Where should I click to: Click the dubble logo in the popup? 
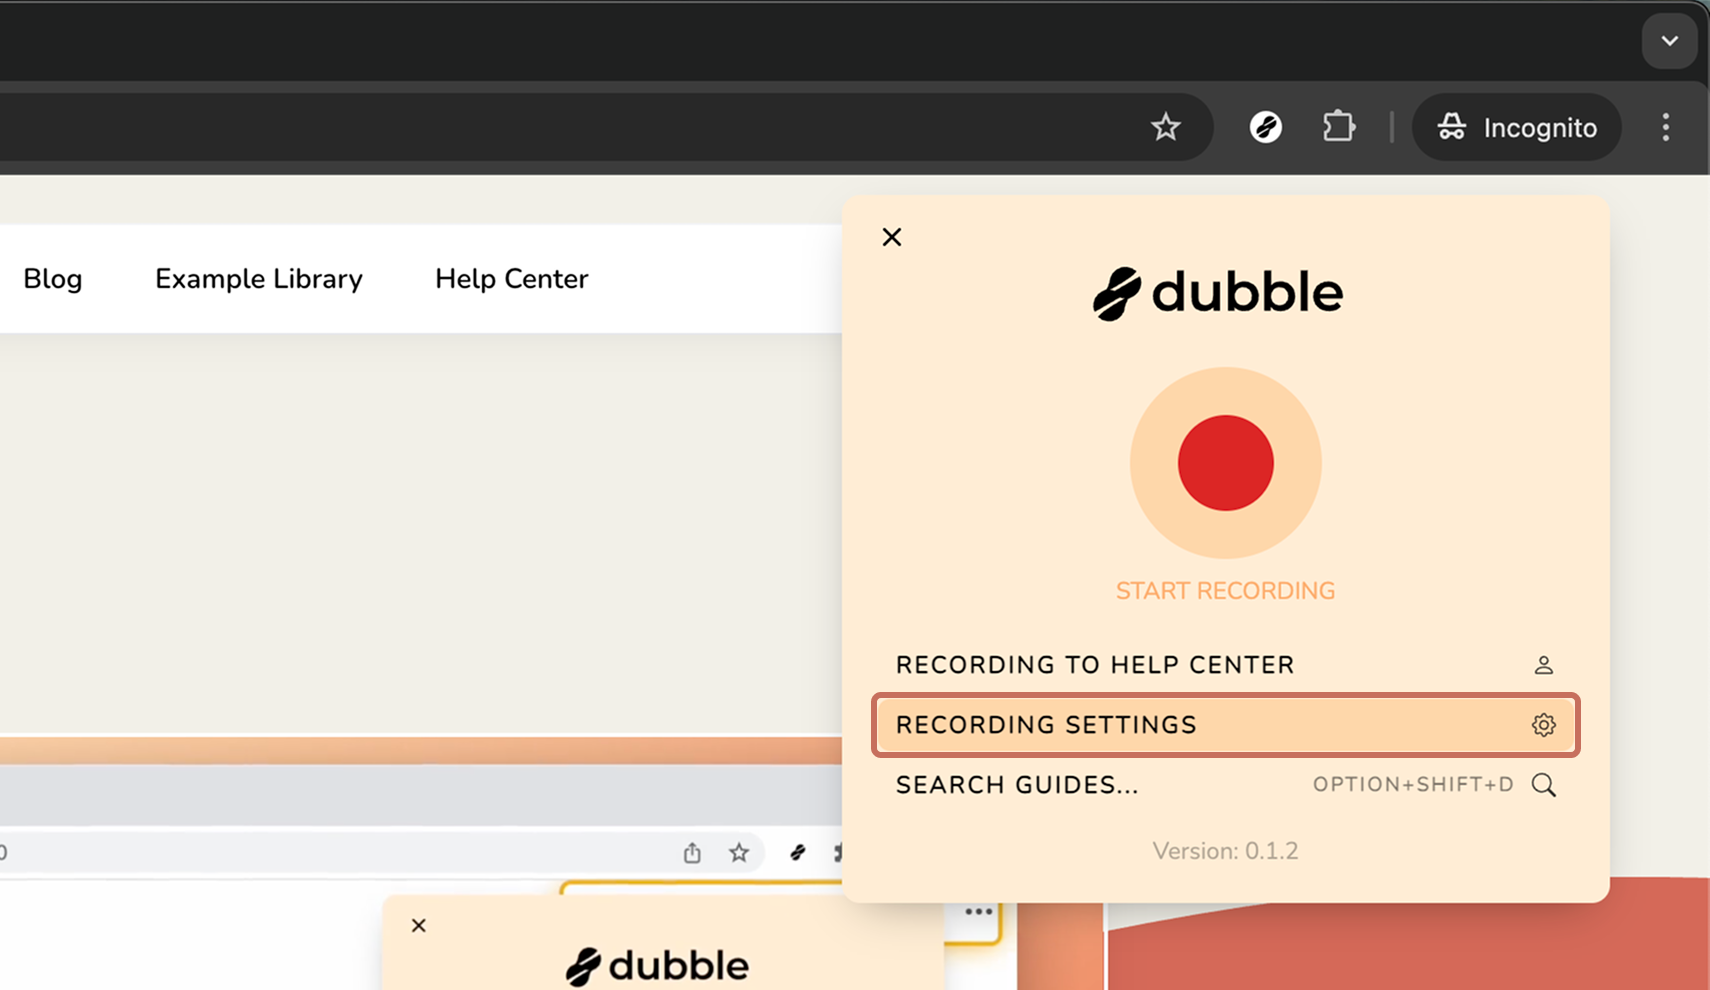coord(1217,293)
